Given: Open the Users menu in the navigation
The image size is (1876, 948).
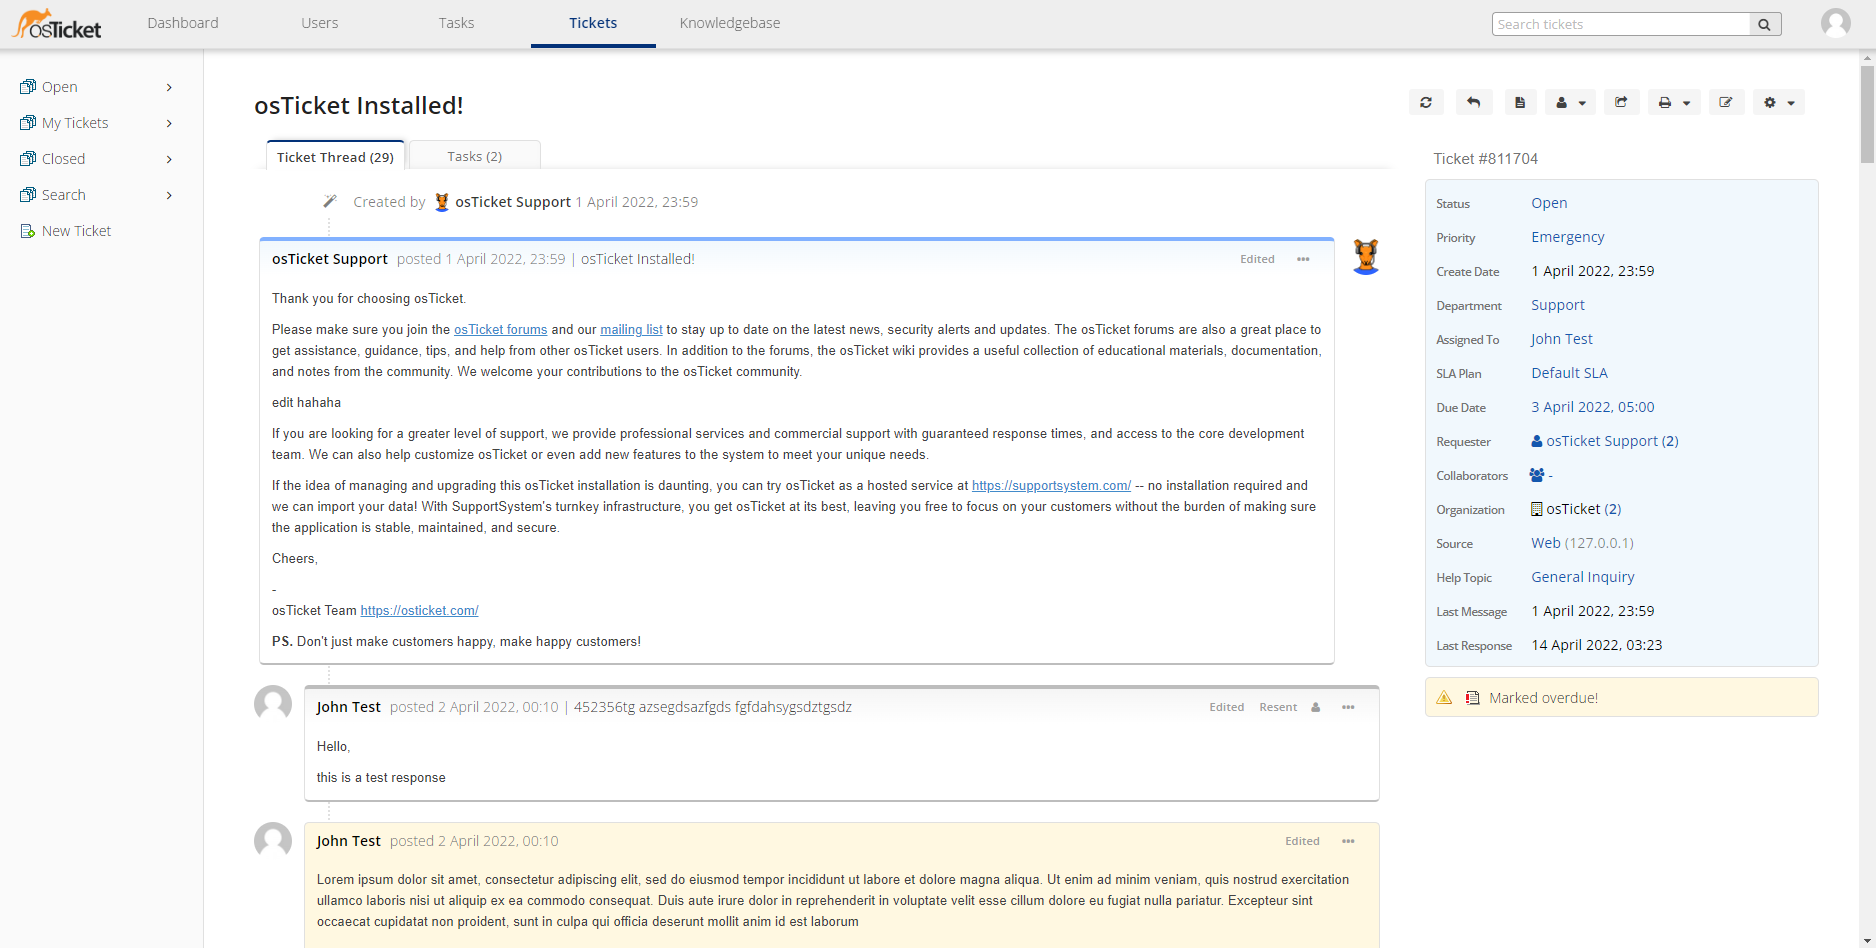Looking at the screenshot, I should (x=319, y=22).
